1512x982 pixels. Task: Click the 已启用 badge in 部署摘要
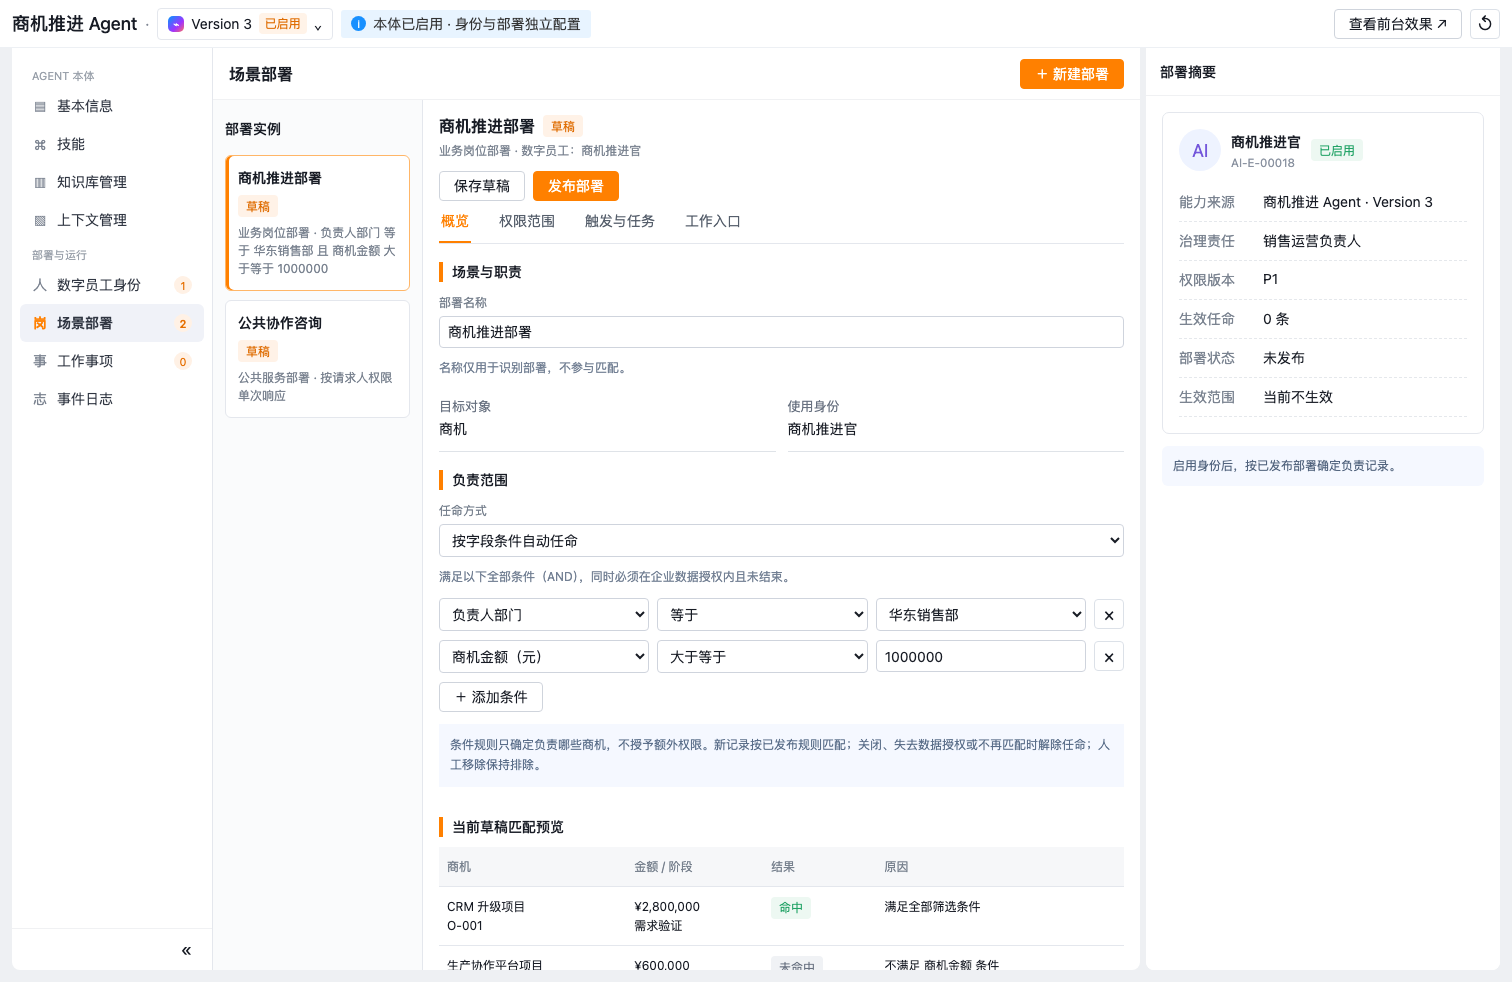pos(1337,151)
